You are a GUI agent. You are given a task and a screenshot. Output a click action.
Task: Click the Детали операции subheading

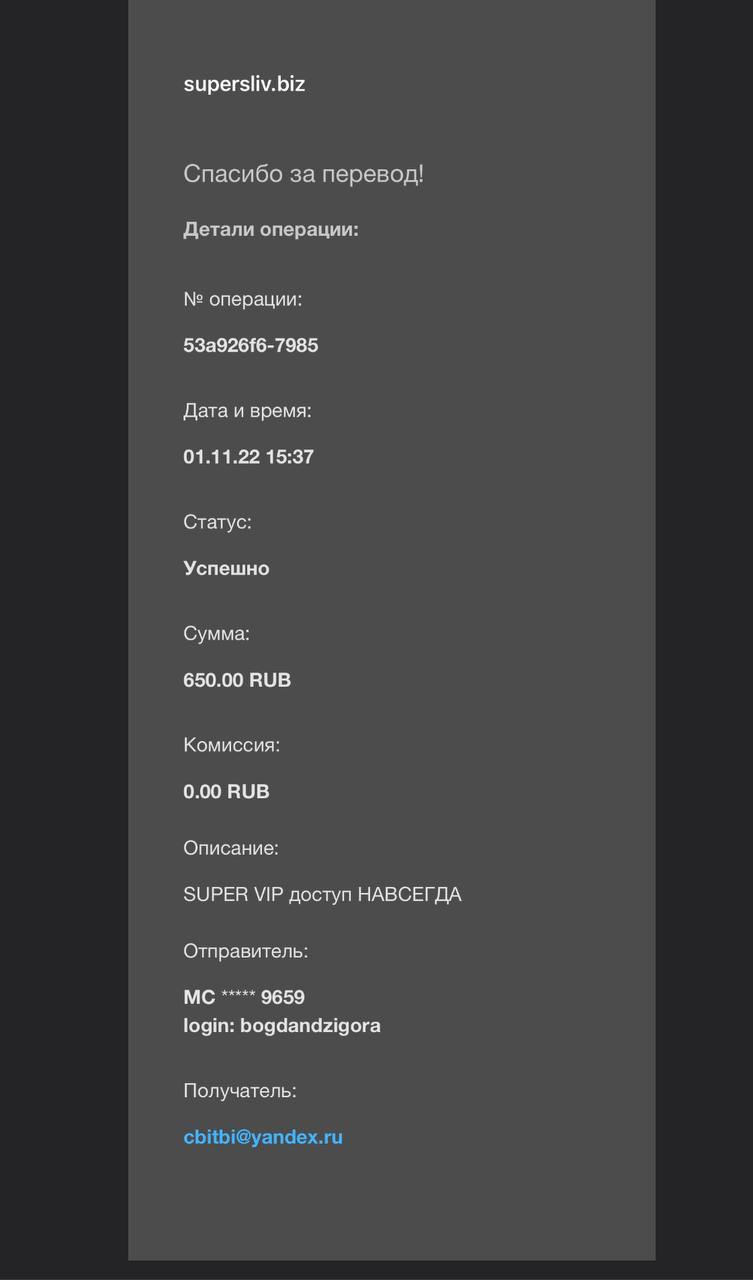(x=271, y=230)
